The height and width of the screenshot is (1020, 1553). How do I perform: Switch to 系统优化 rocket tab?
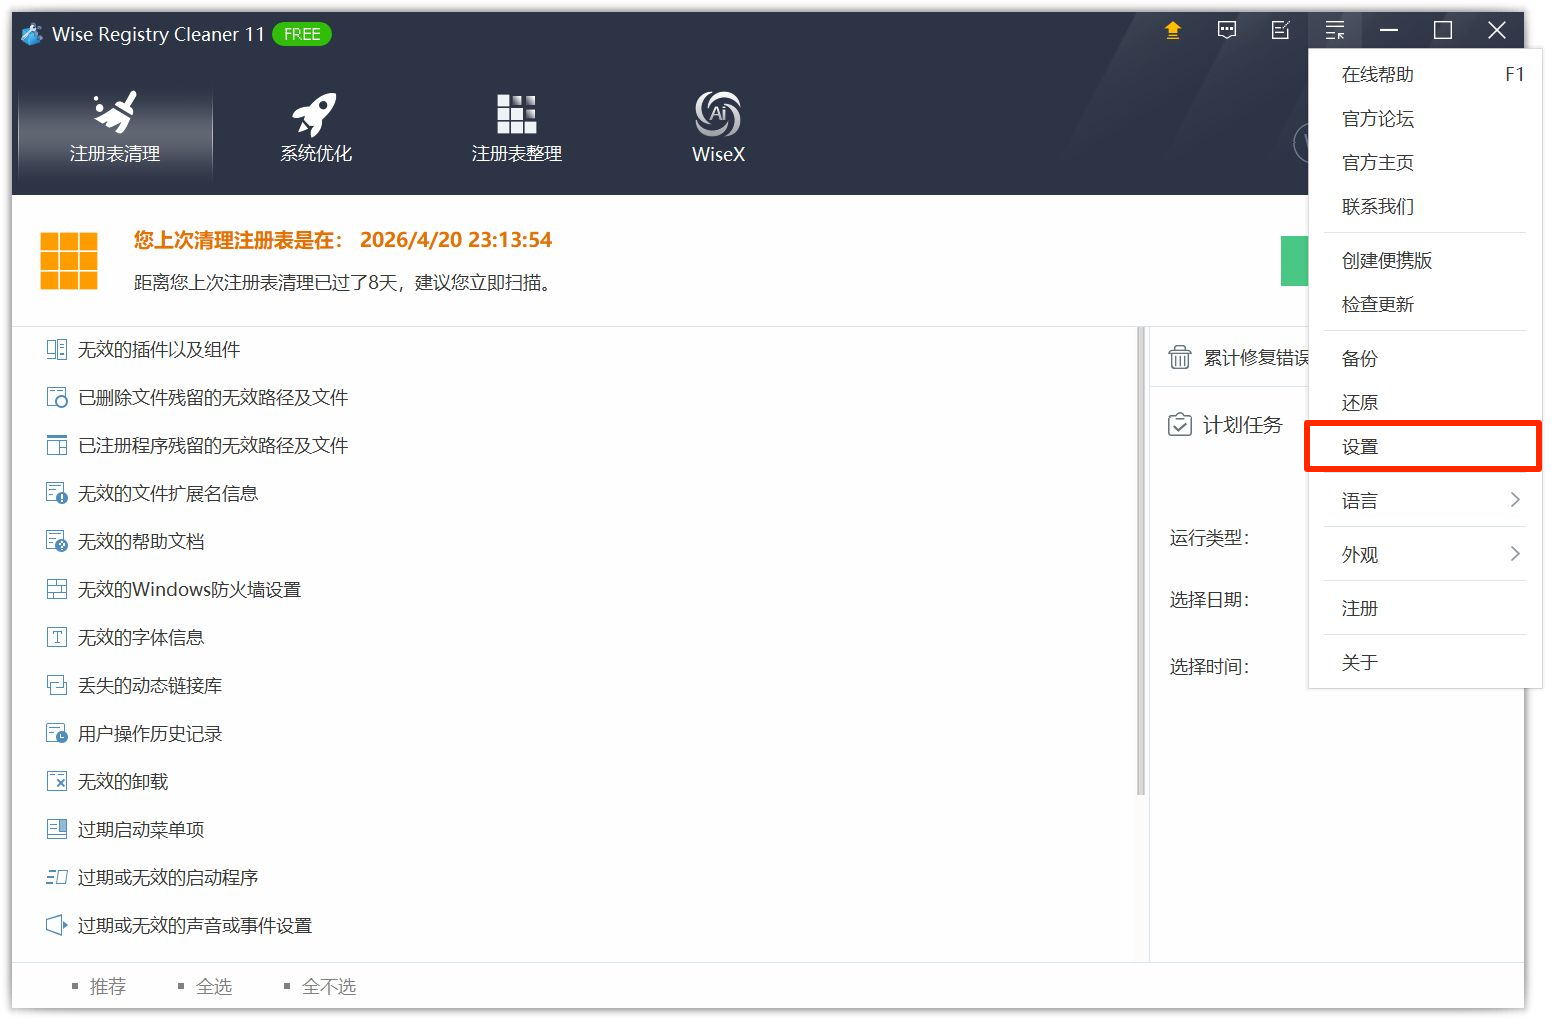click(x=316, y=129)
